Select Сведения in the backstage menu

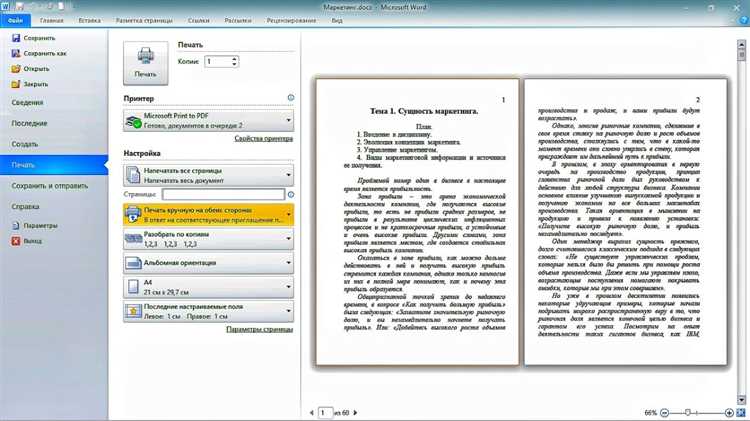29,102
